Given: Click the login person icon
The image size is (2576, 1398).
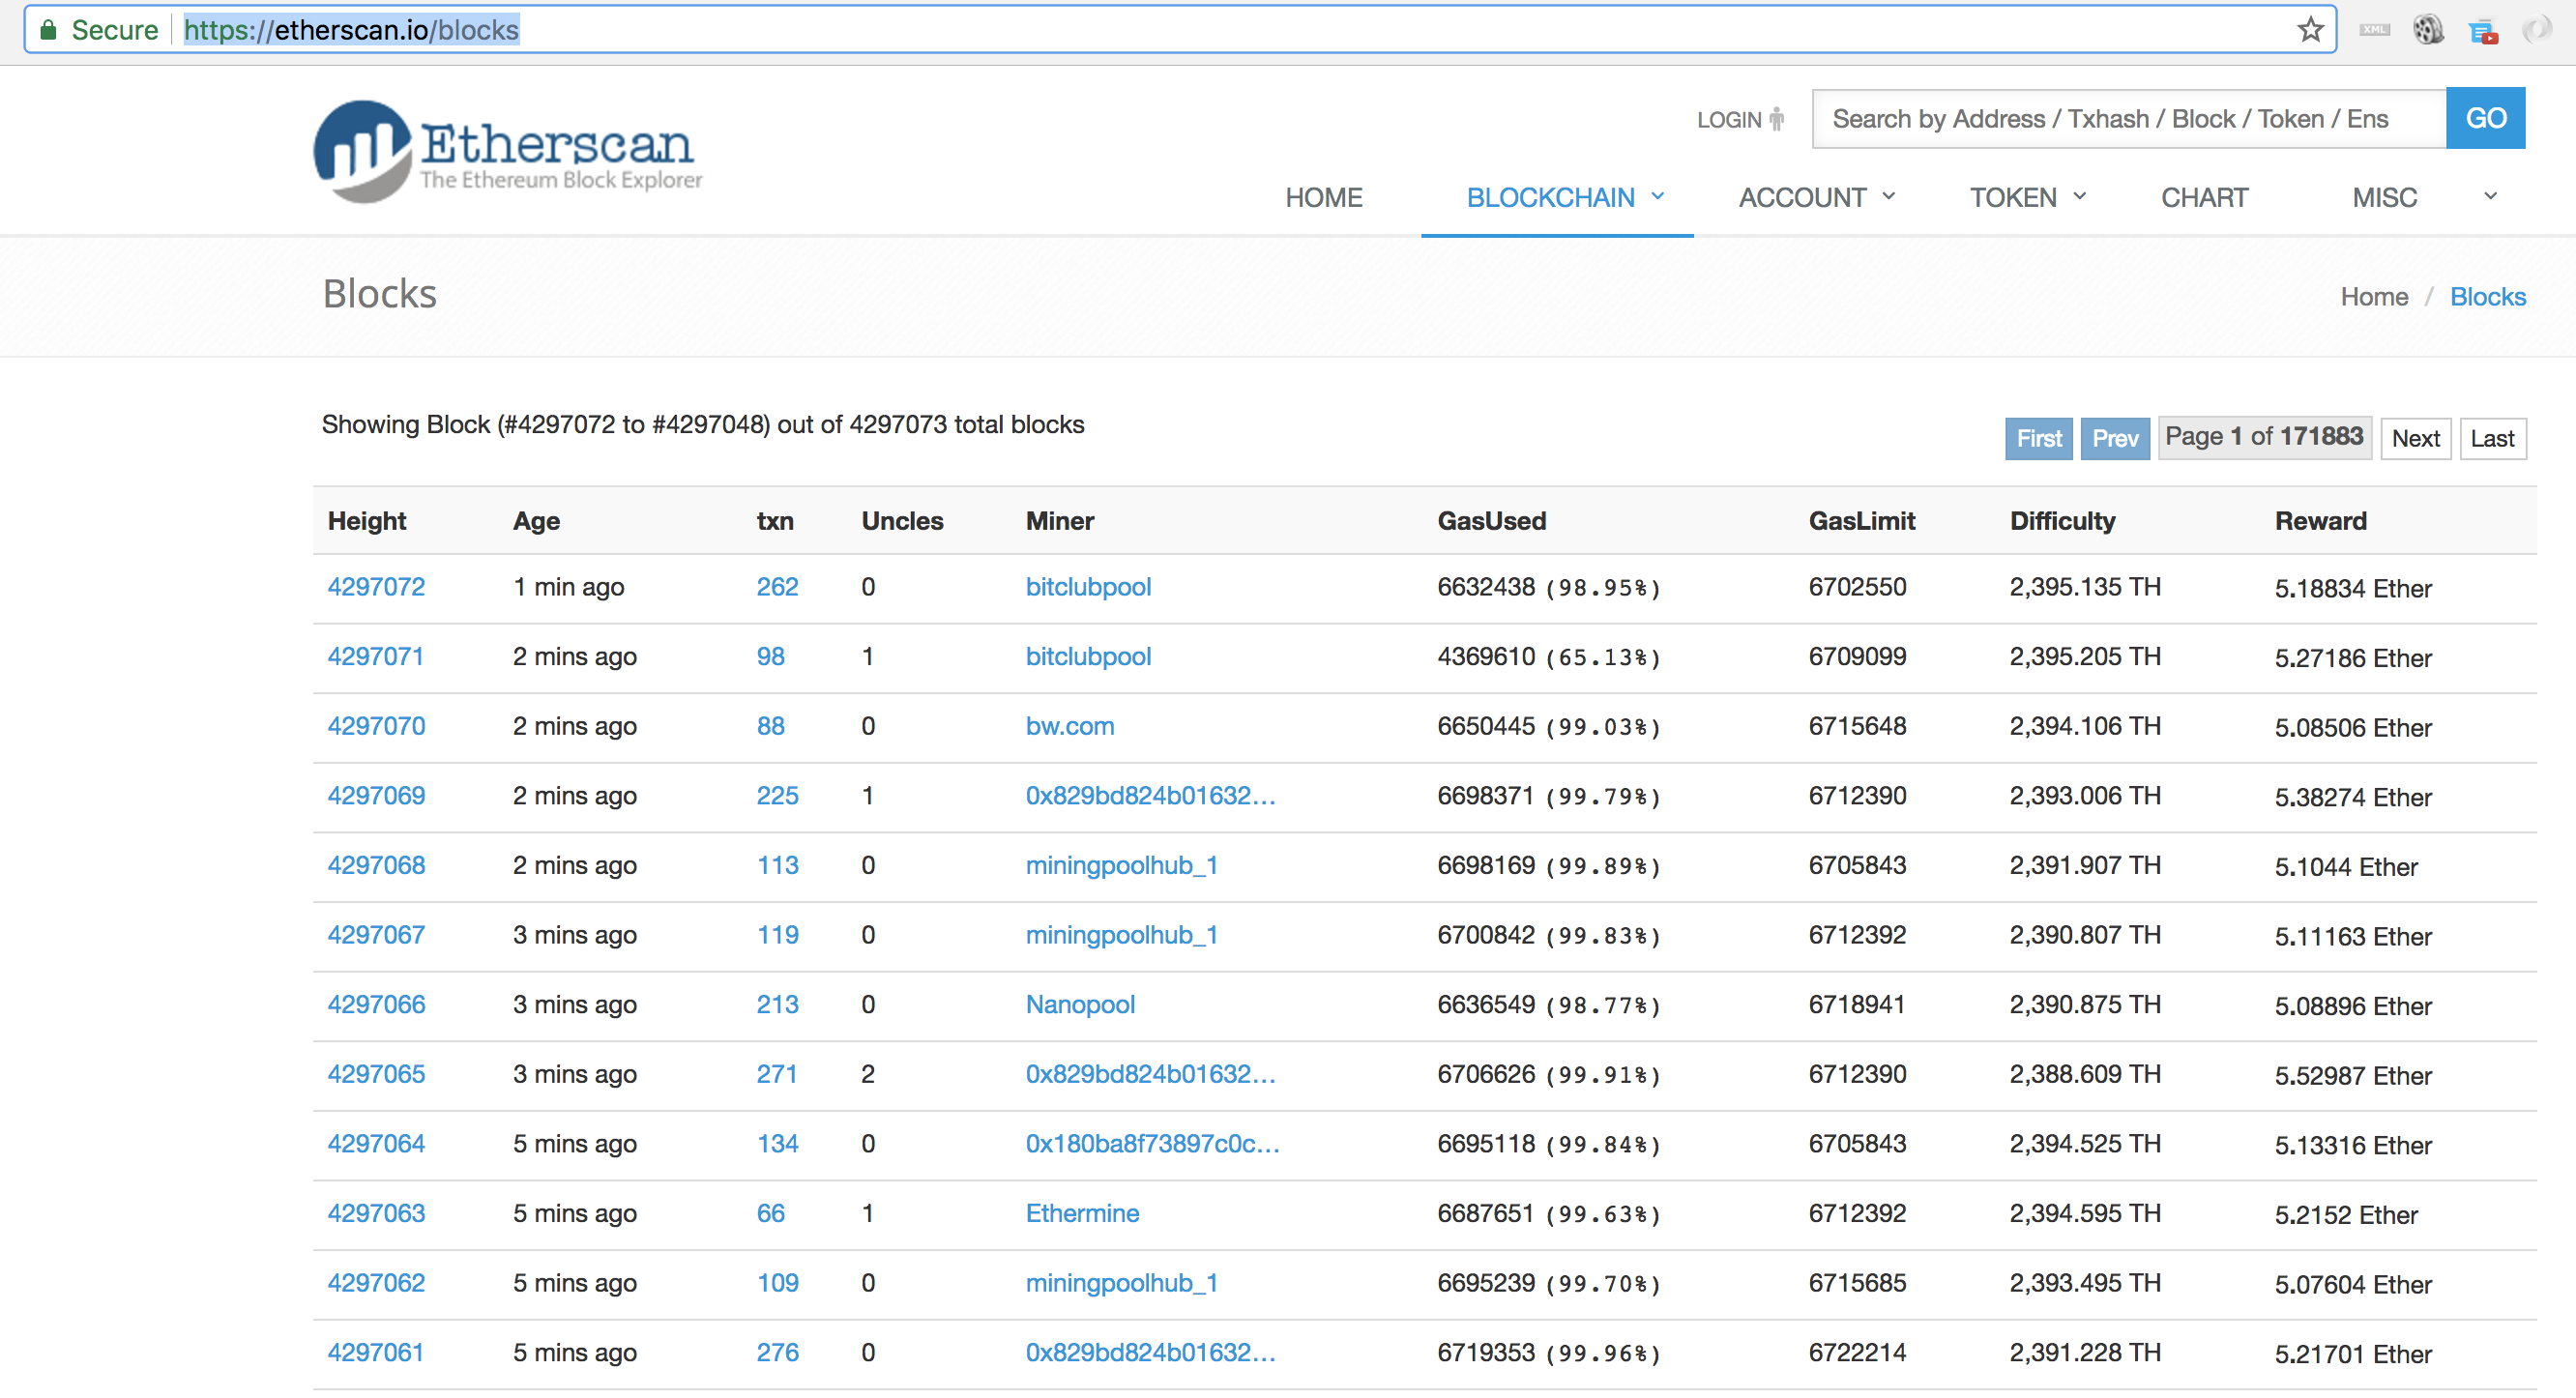Looking at the screenshot, I should click(1776, 119).
